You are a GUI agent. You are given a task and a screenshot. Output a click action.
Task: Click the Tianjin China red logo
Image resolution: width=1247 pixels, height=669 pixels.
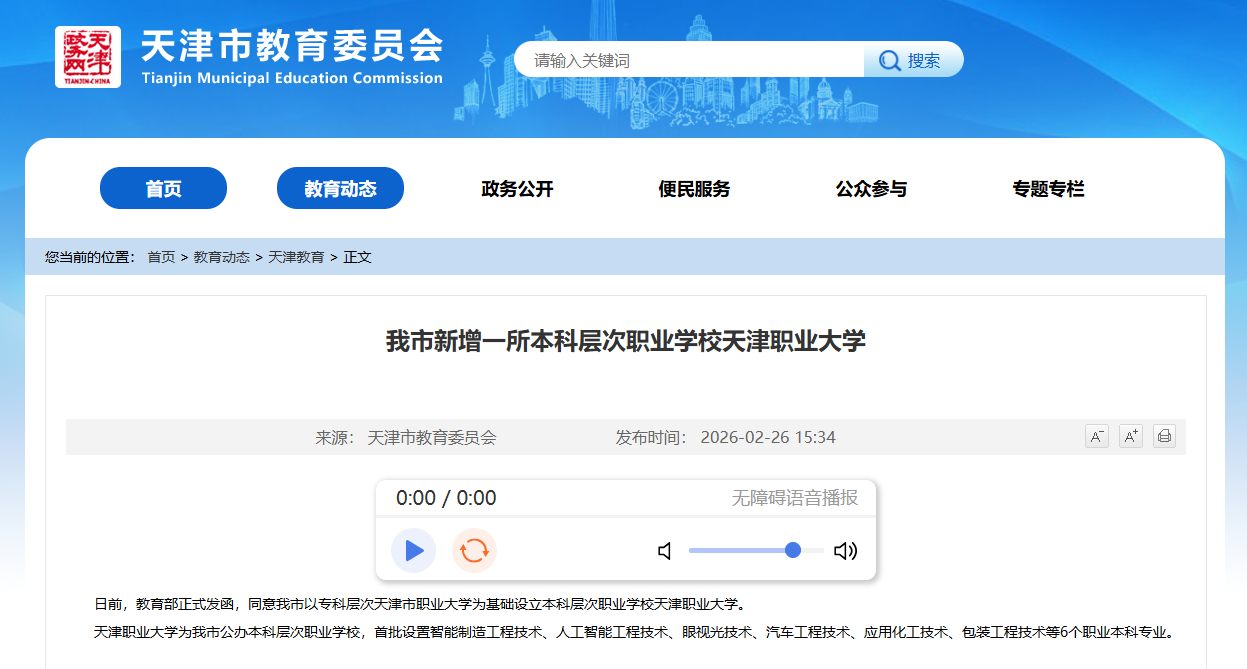tap(87, 57)
